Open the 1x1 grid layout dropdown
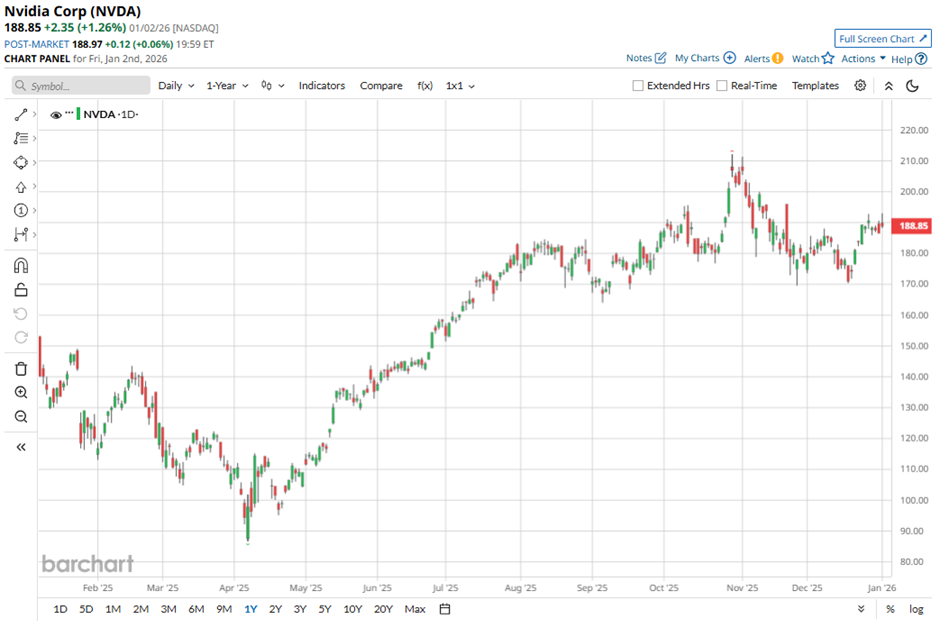The height and width of the screenshot is (628, 940). [x=460, y=86]
